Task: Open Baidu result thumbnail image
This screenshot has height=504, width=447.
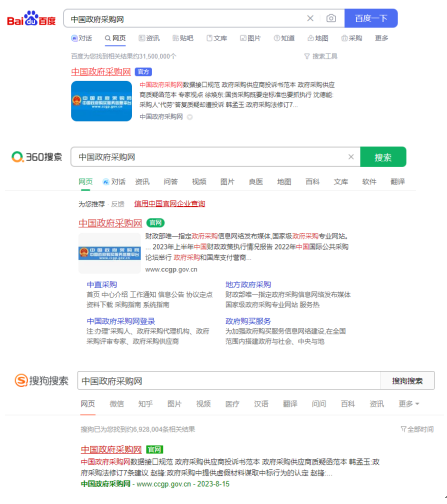Action: (x=101, y=101)
